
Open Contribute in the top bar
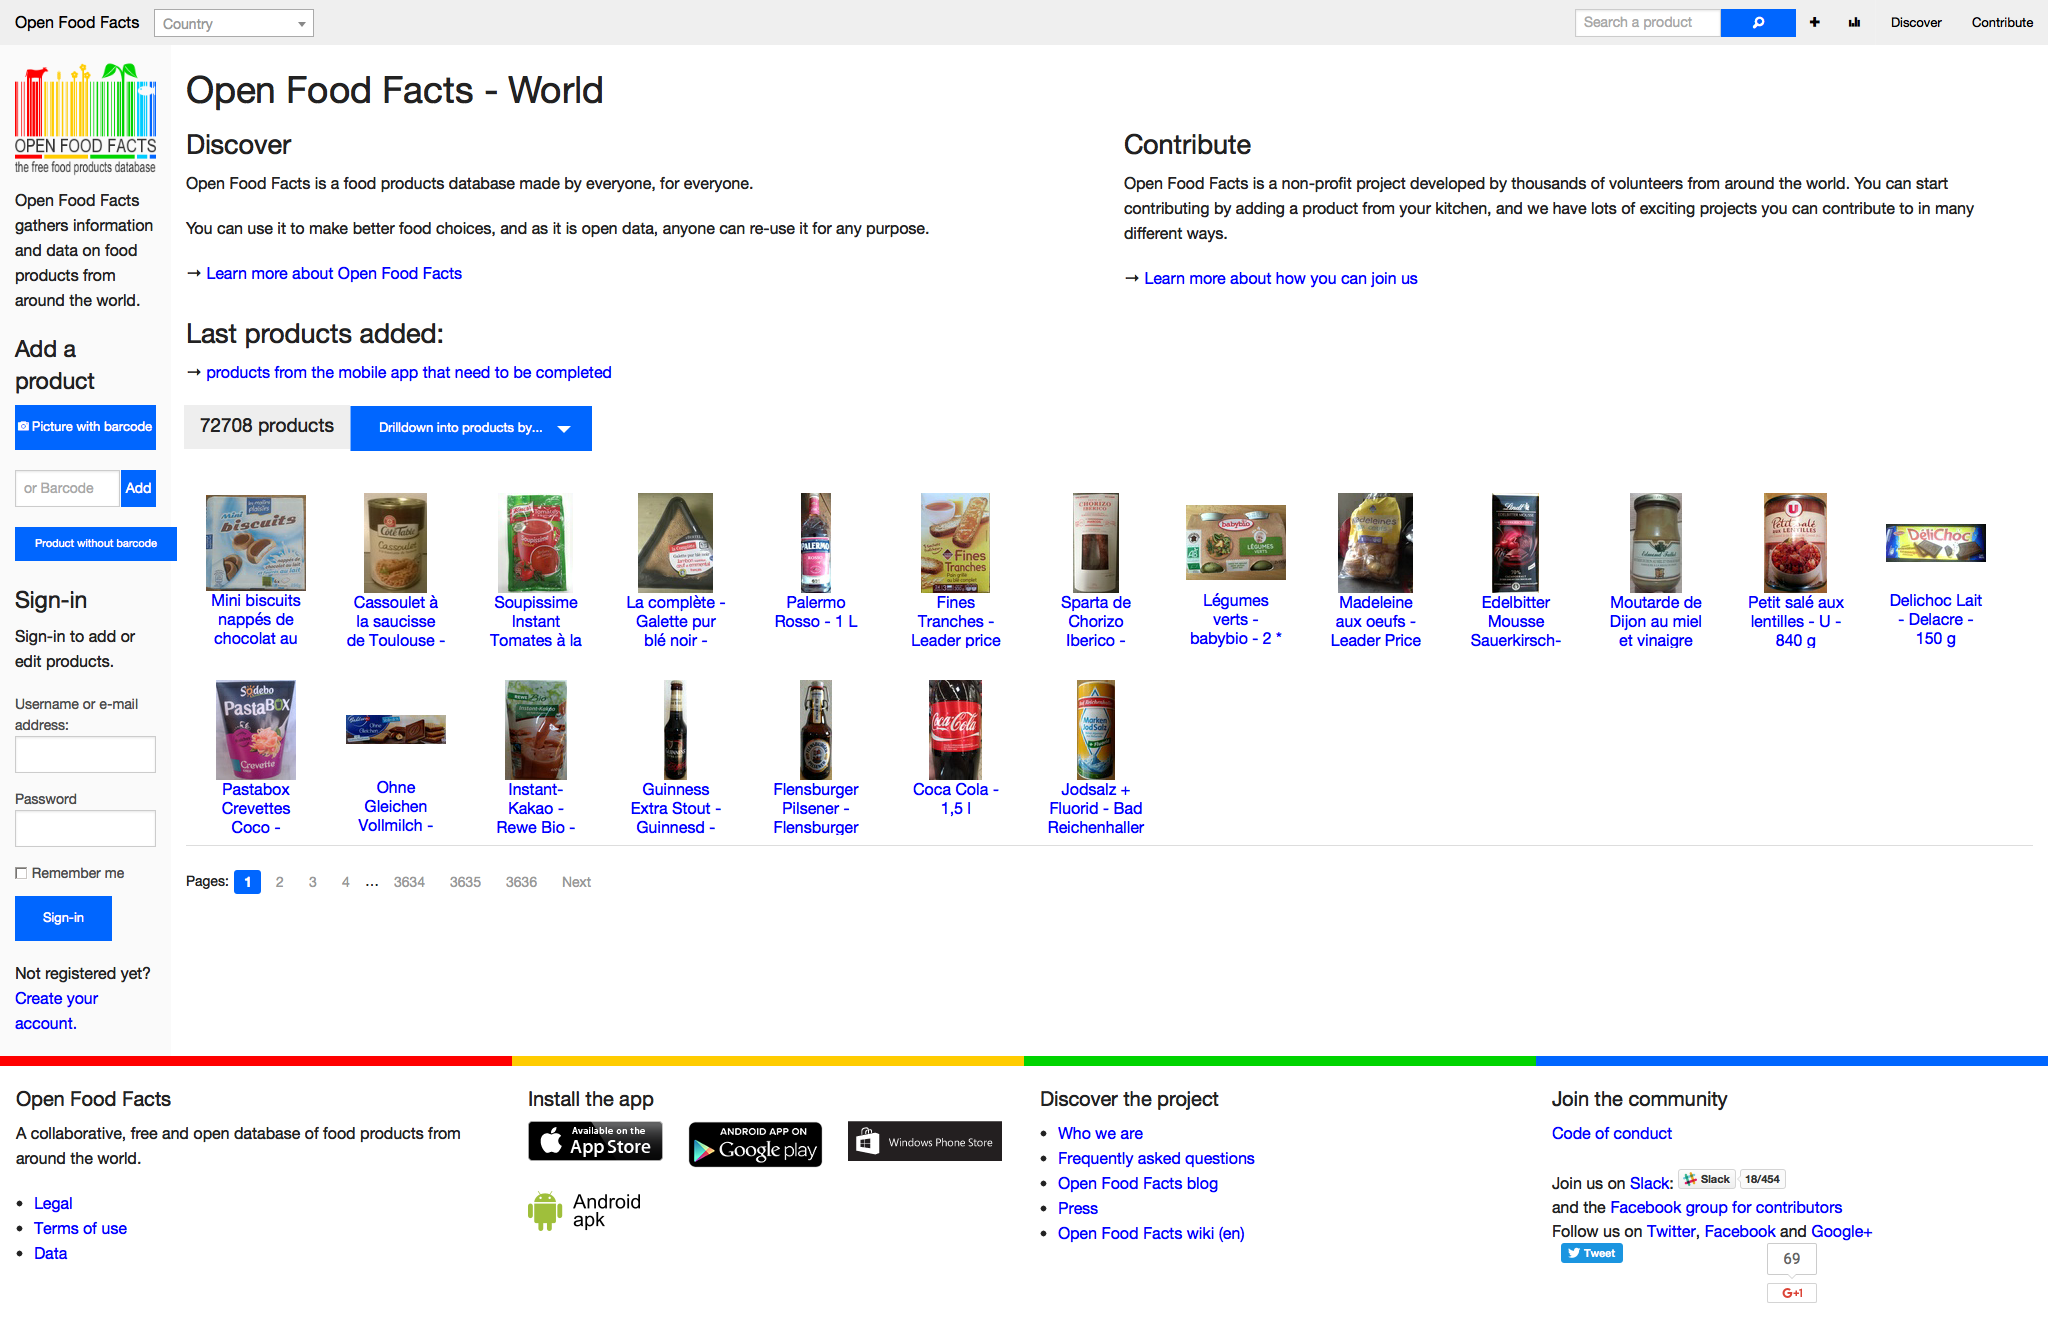click(2002, 22)
